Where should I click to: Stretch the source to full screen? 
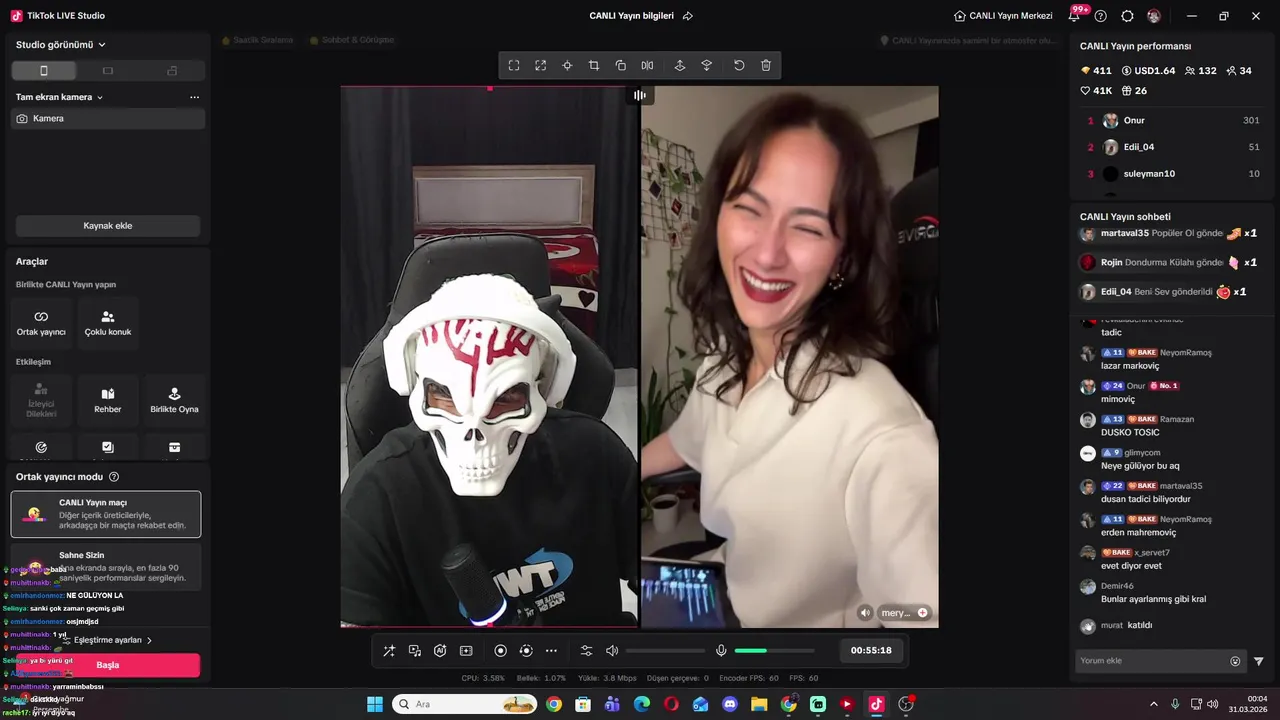pos(540,65)
